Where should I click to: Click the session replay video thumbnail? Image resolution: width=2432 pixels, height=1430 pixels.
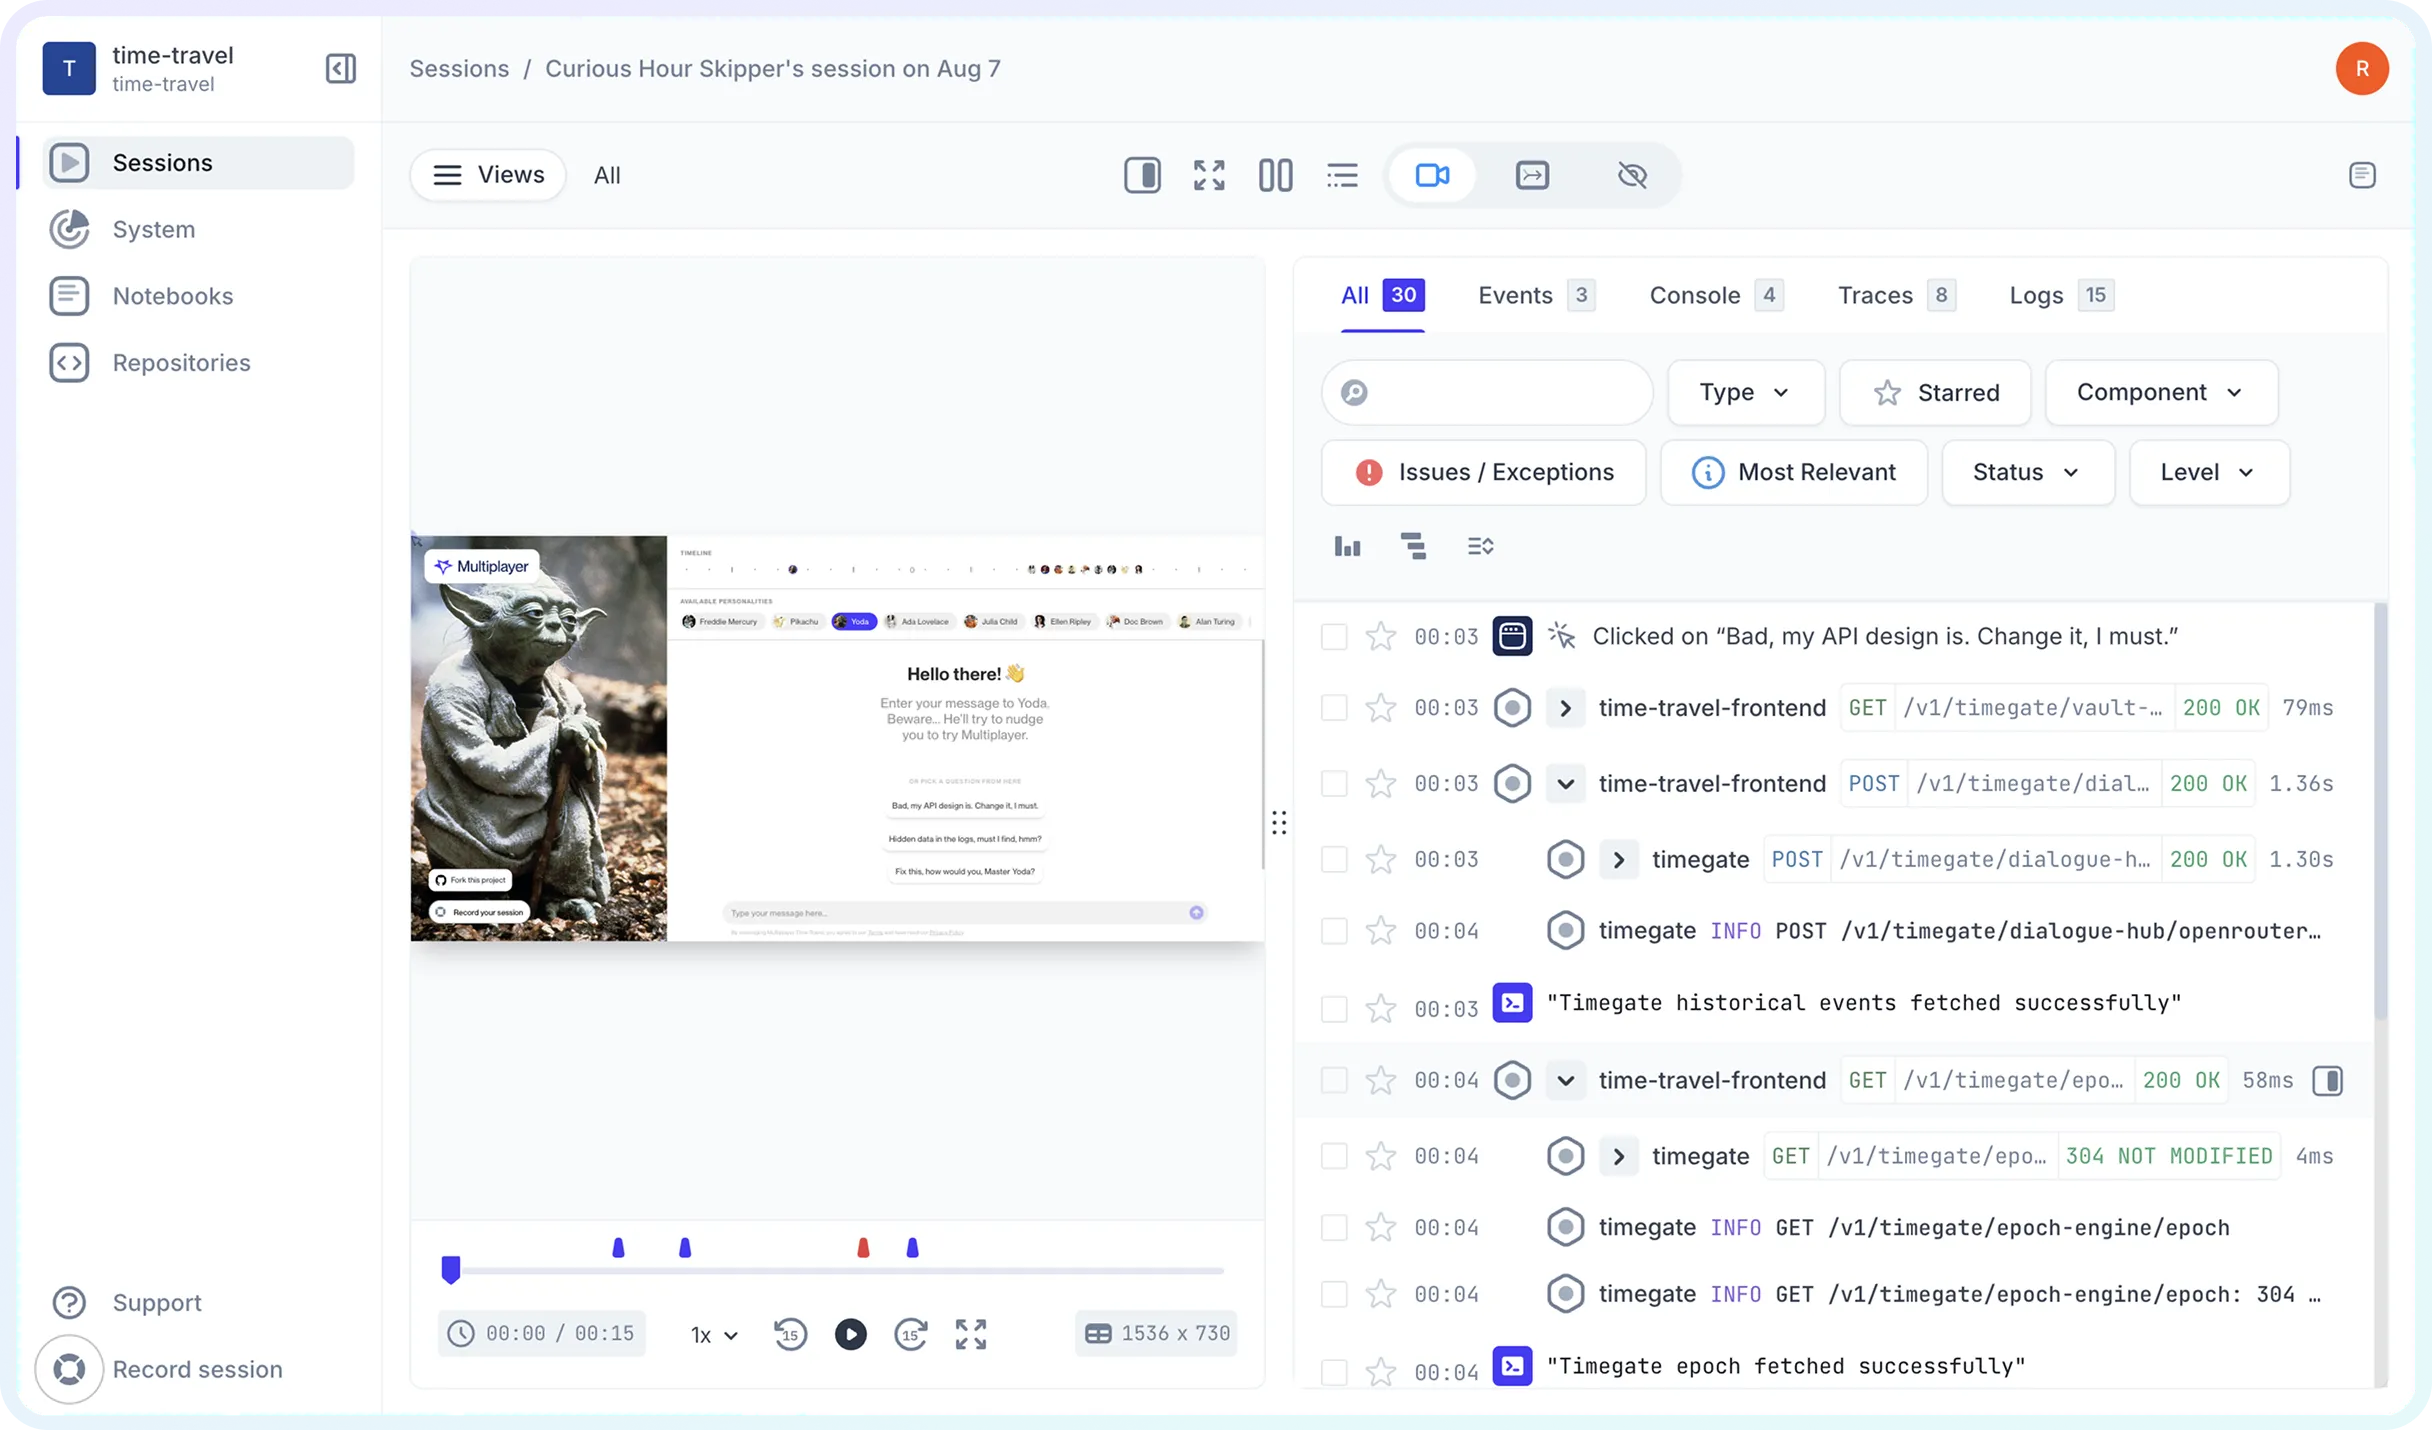tap(837, 738)
